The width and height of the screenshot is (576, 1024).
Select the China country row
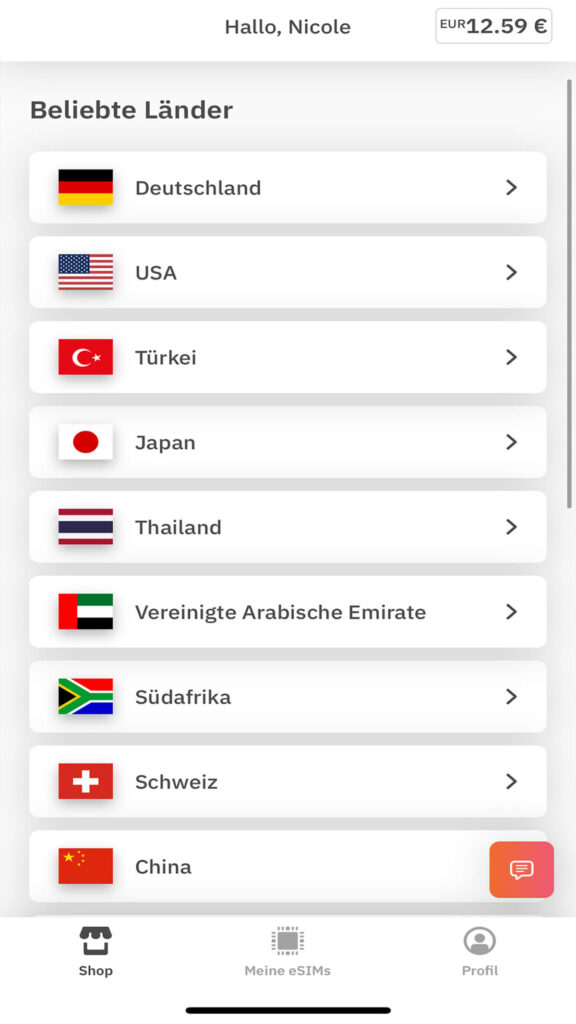point(287,867)
